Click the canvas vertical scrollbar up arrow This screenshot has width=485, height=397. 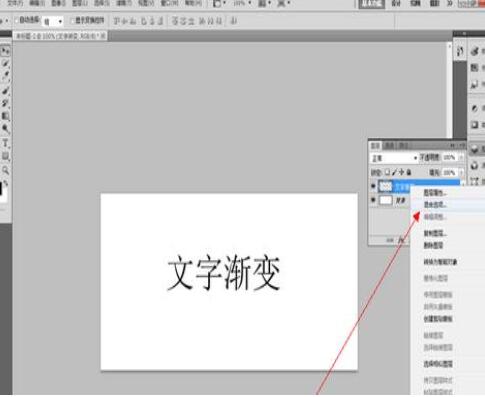tap(449, 46)
